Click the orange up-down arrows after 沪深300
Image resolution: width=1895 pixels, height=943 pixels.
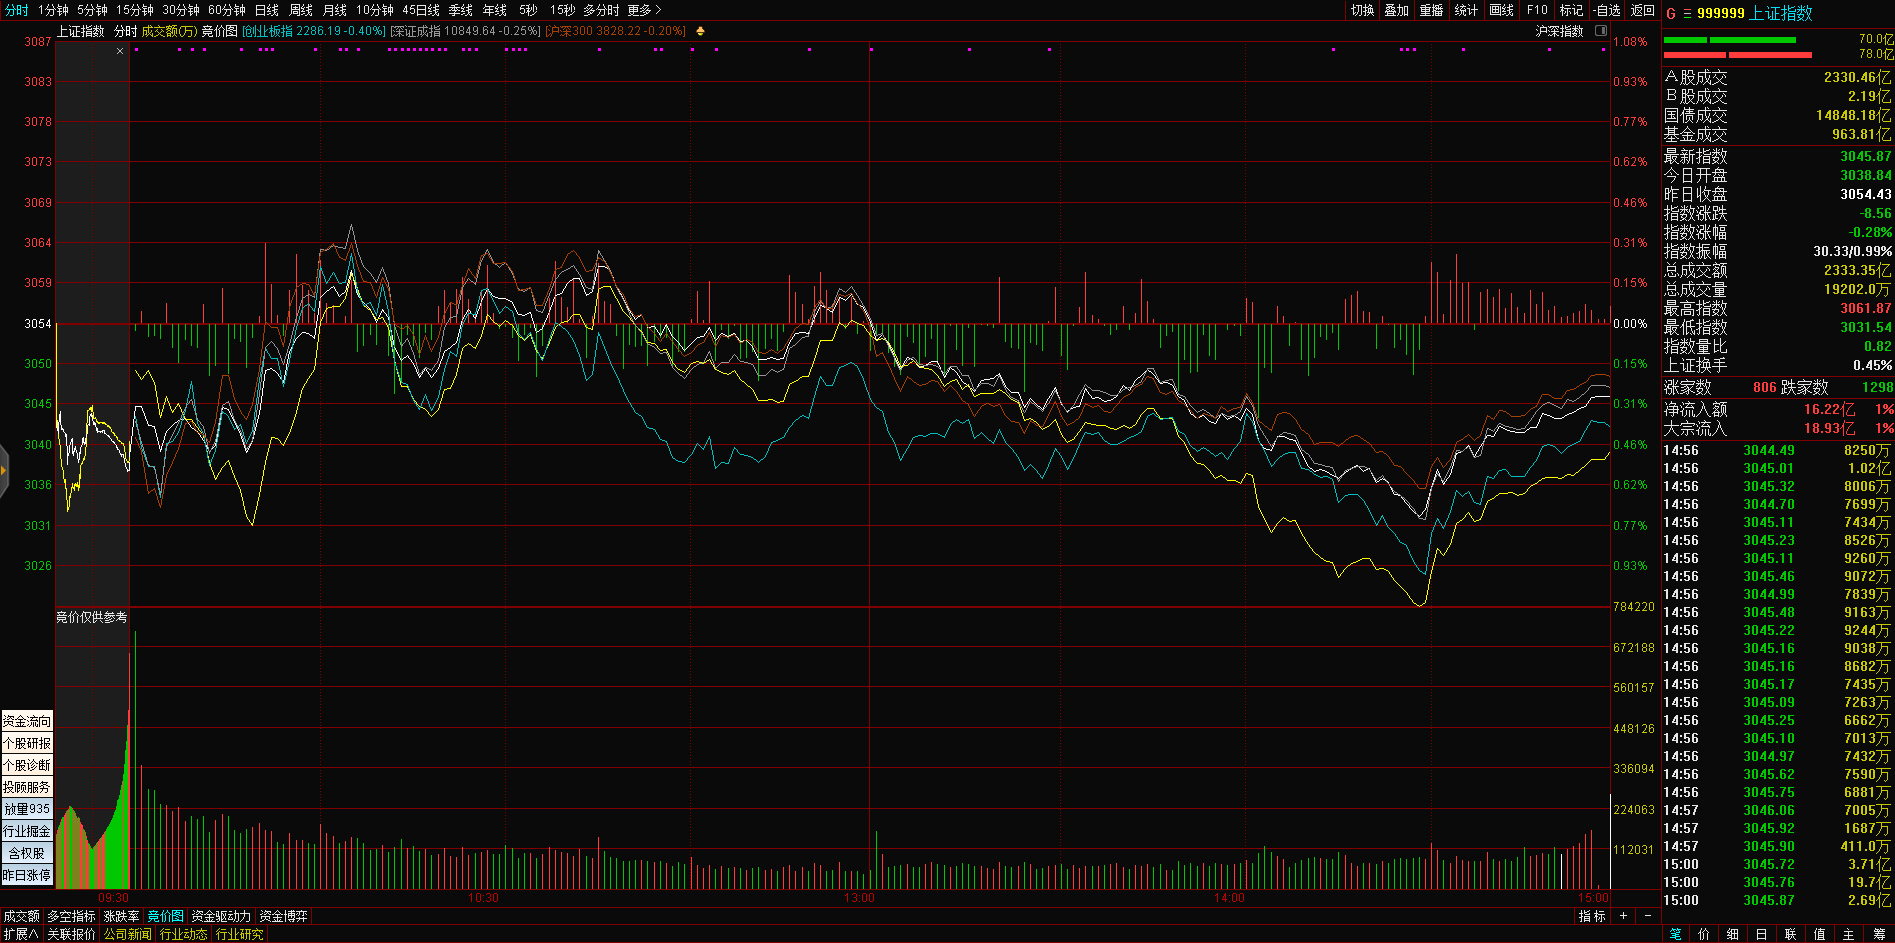point(700,31)
